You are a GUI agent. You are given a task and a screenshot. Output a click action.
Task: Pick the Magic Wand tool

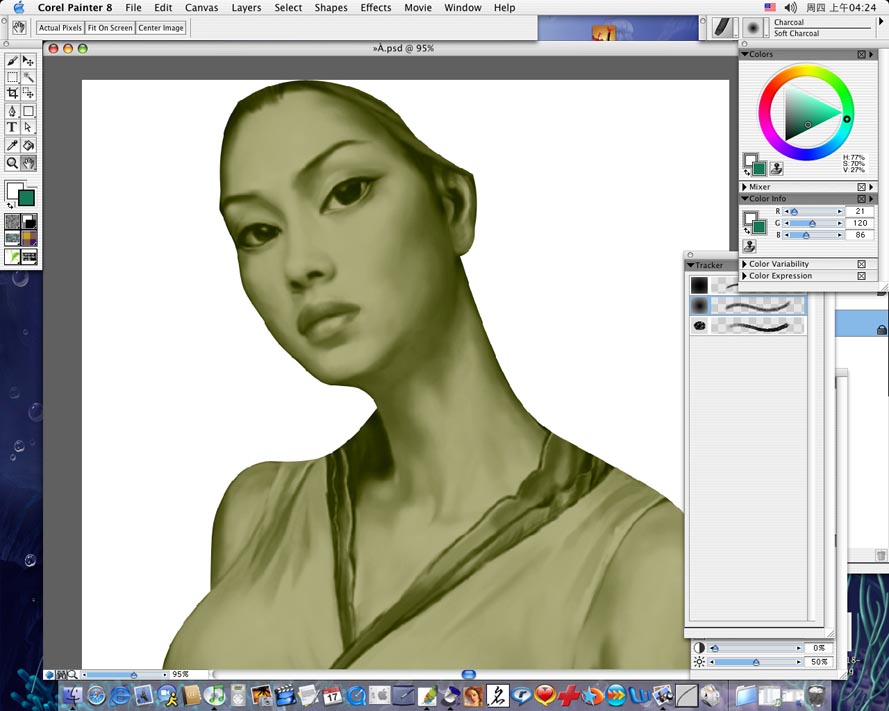[28, 77]
